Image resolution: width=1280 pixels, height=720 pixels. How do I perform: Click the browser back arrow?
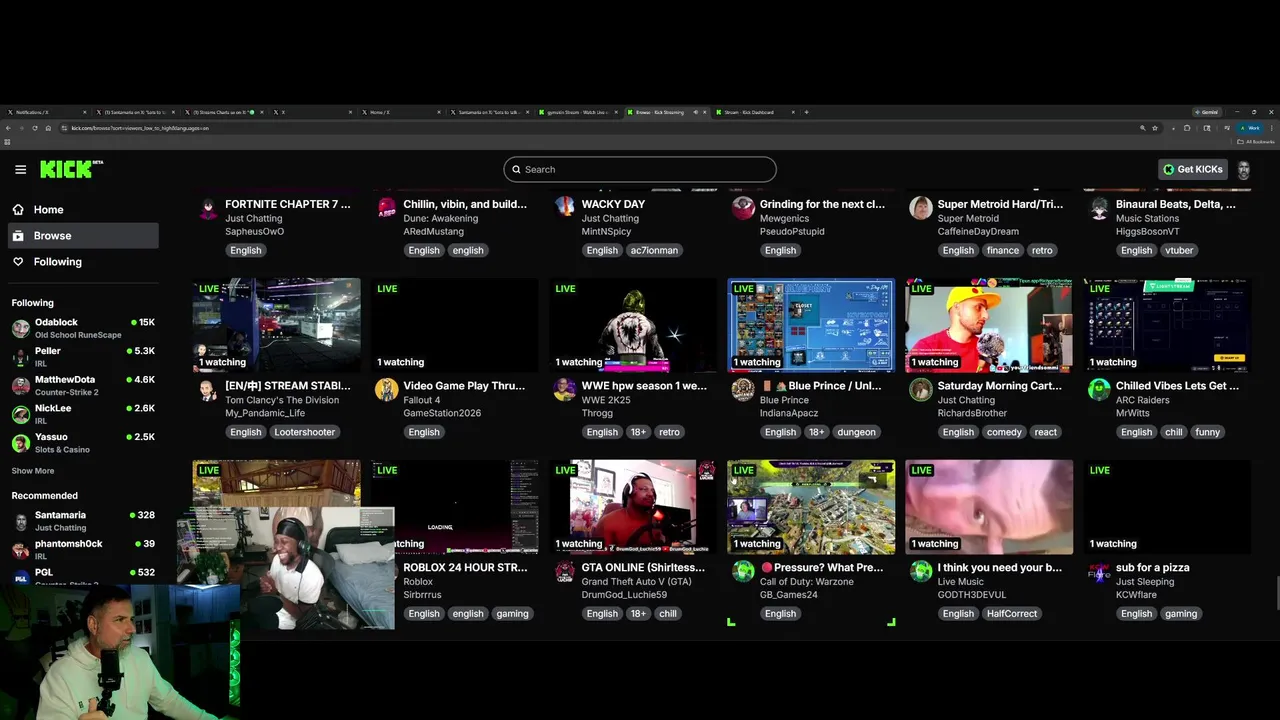tap(8, 128)
